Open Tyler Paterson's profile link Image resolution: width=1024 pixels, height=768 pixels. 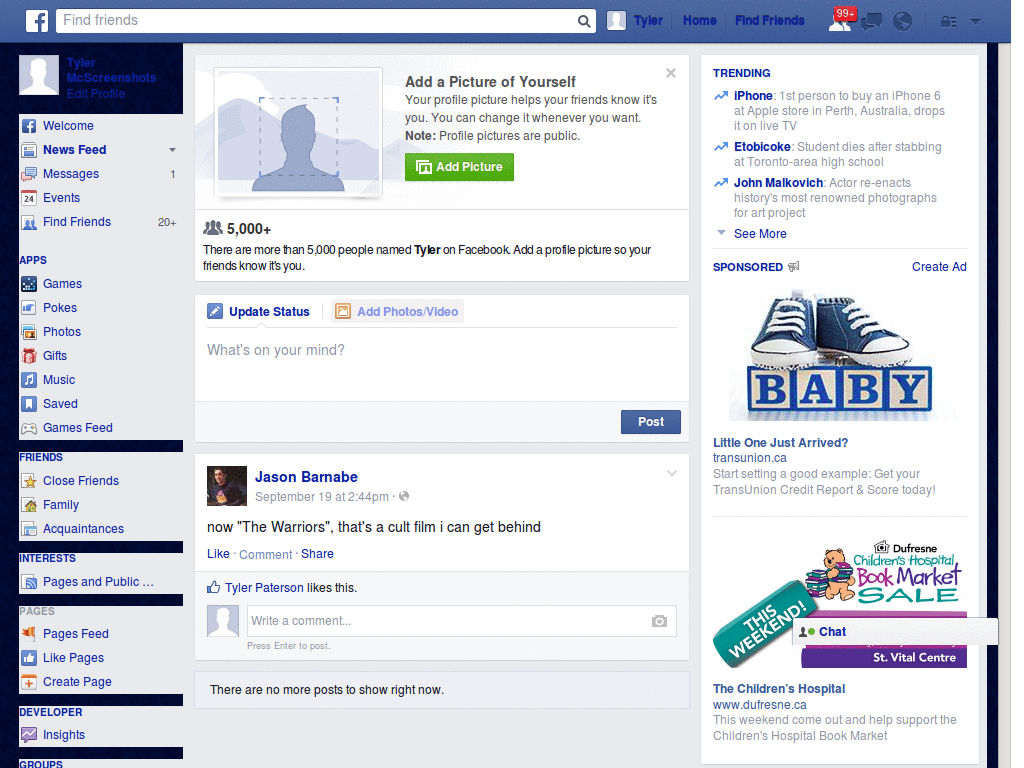[x=264, y=588]
